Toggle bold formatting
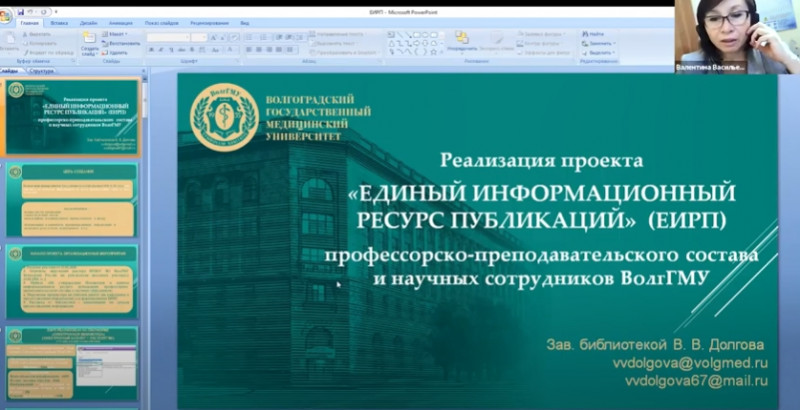This screenshot has height=410, width=800. coord(152,50)
